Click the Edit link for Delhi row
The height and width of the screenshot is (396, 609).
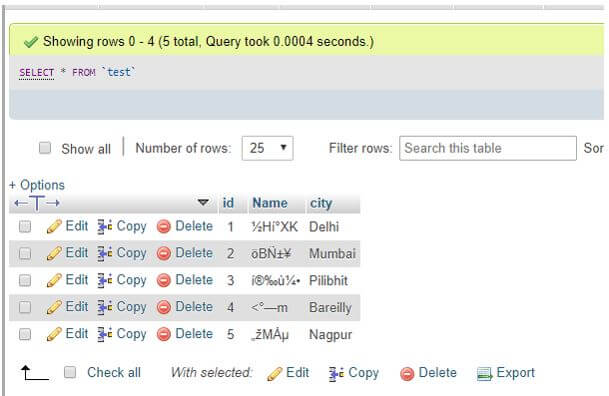click(x=77, y=226)
